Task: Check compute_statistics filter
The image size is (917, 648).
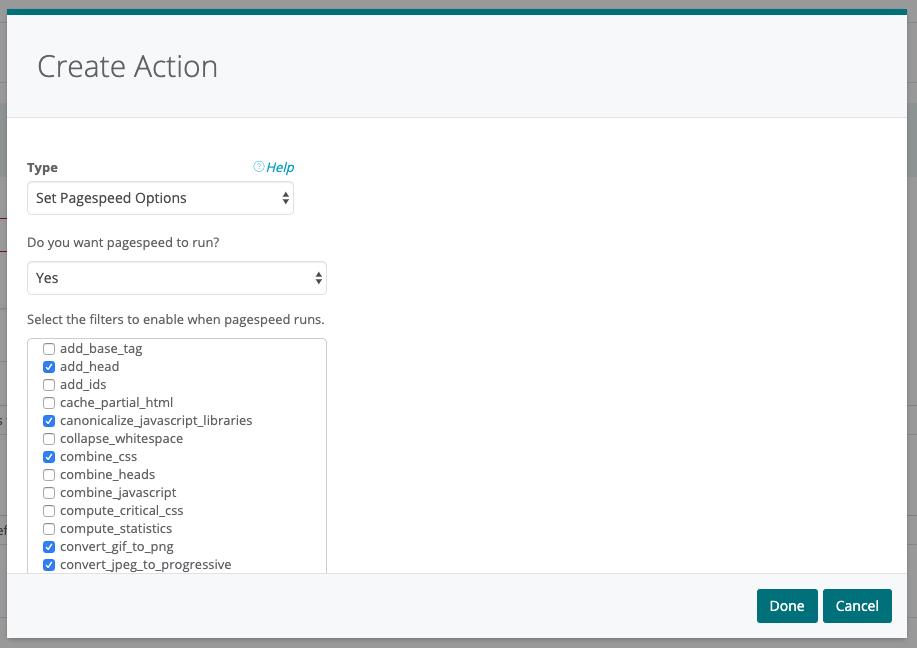Action: pyautogui.click(x=49, y=529)
